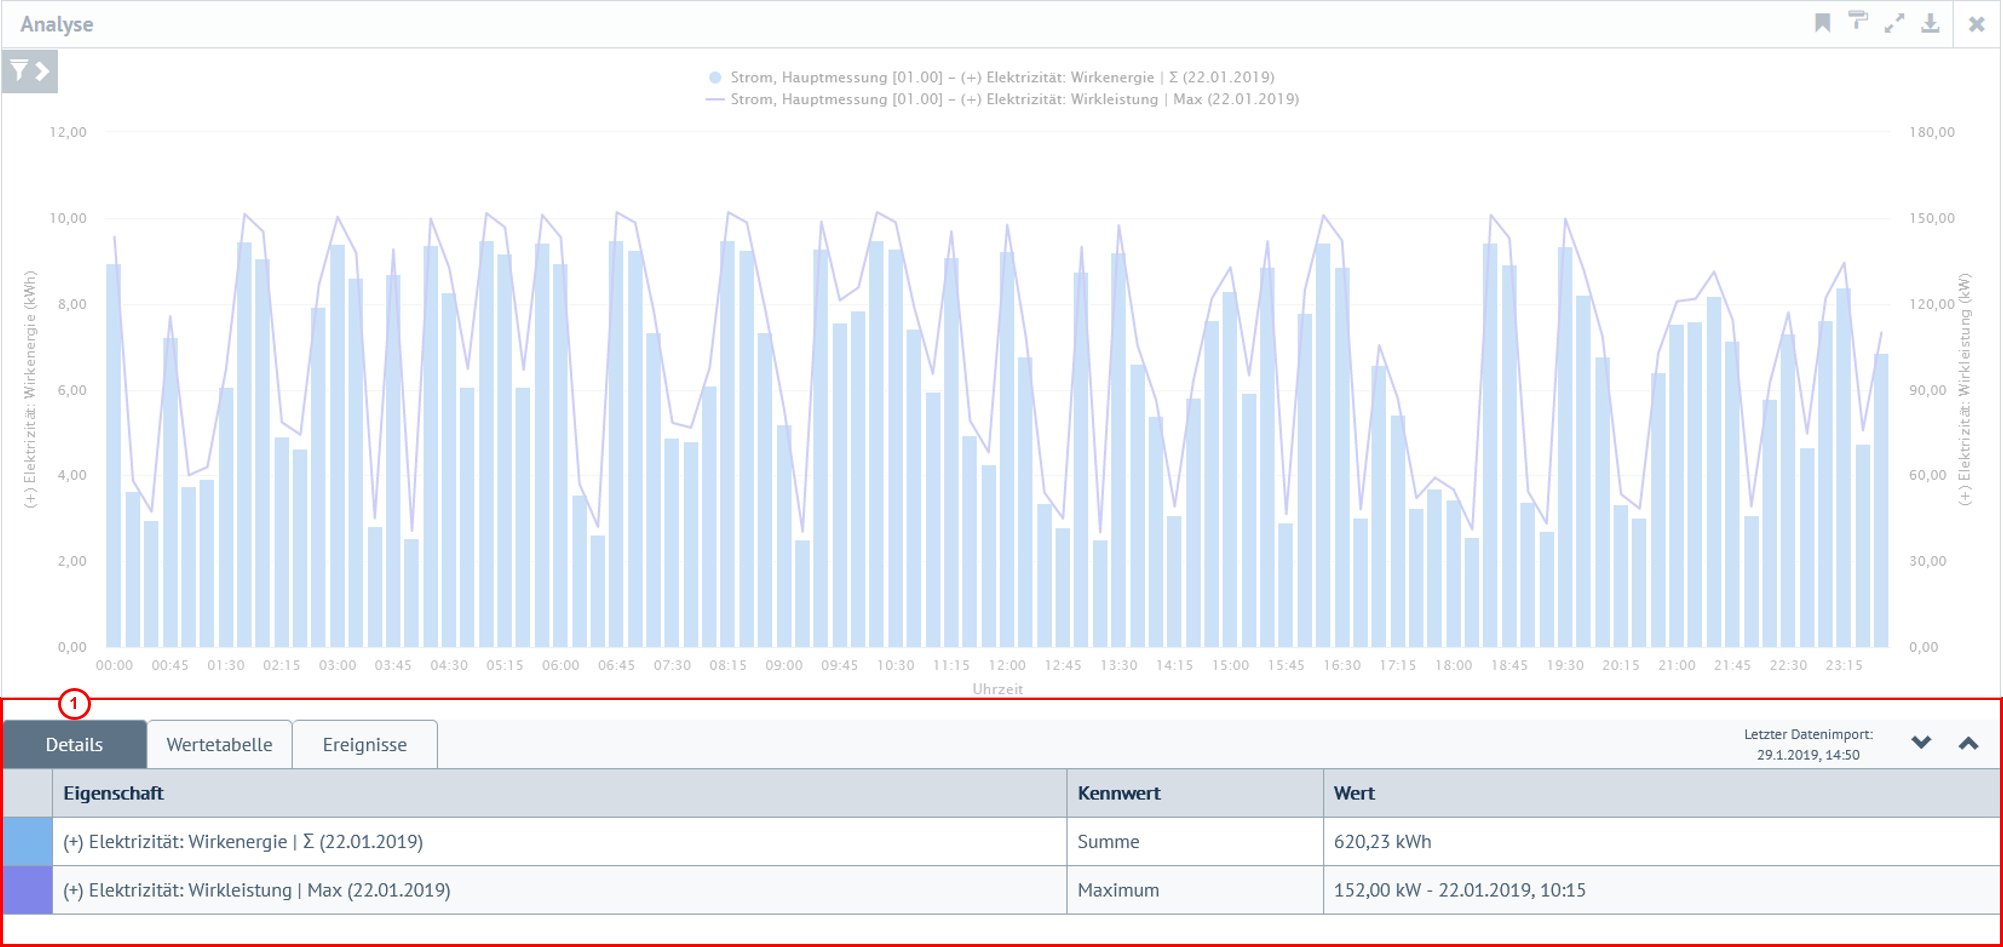Select the Wirkenergie Σ (22.01.2019) row

243,842
